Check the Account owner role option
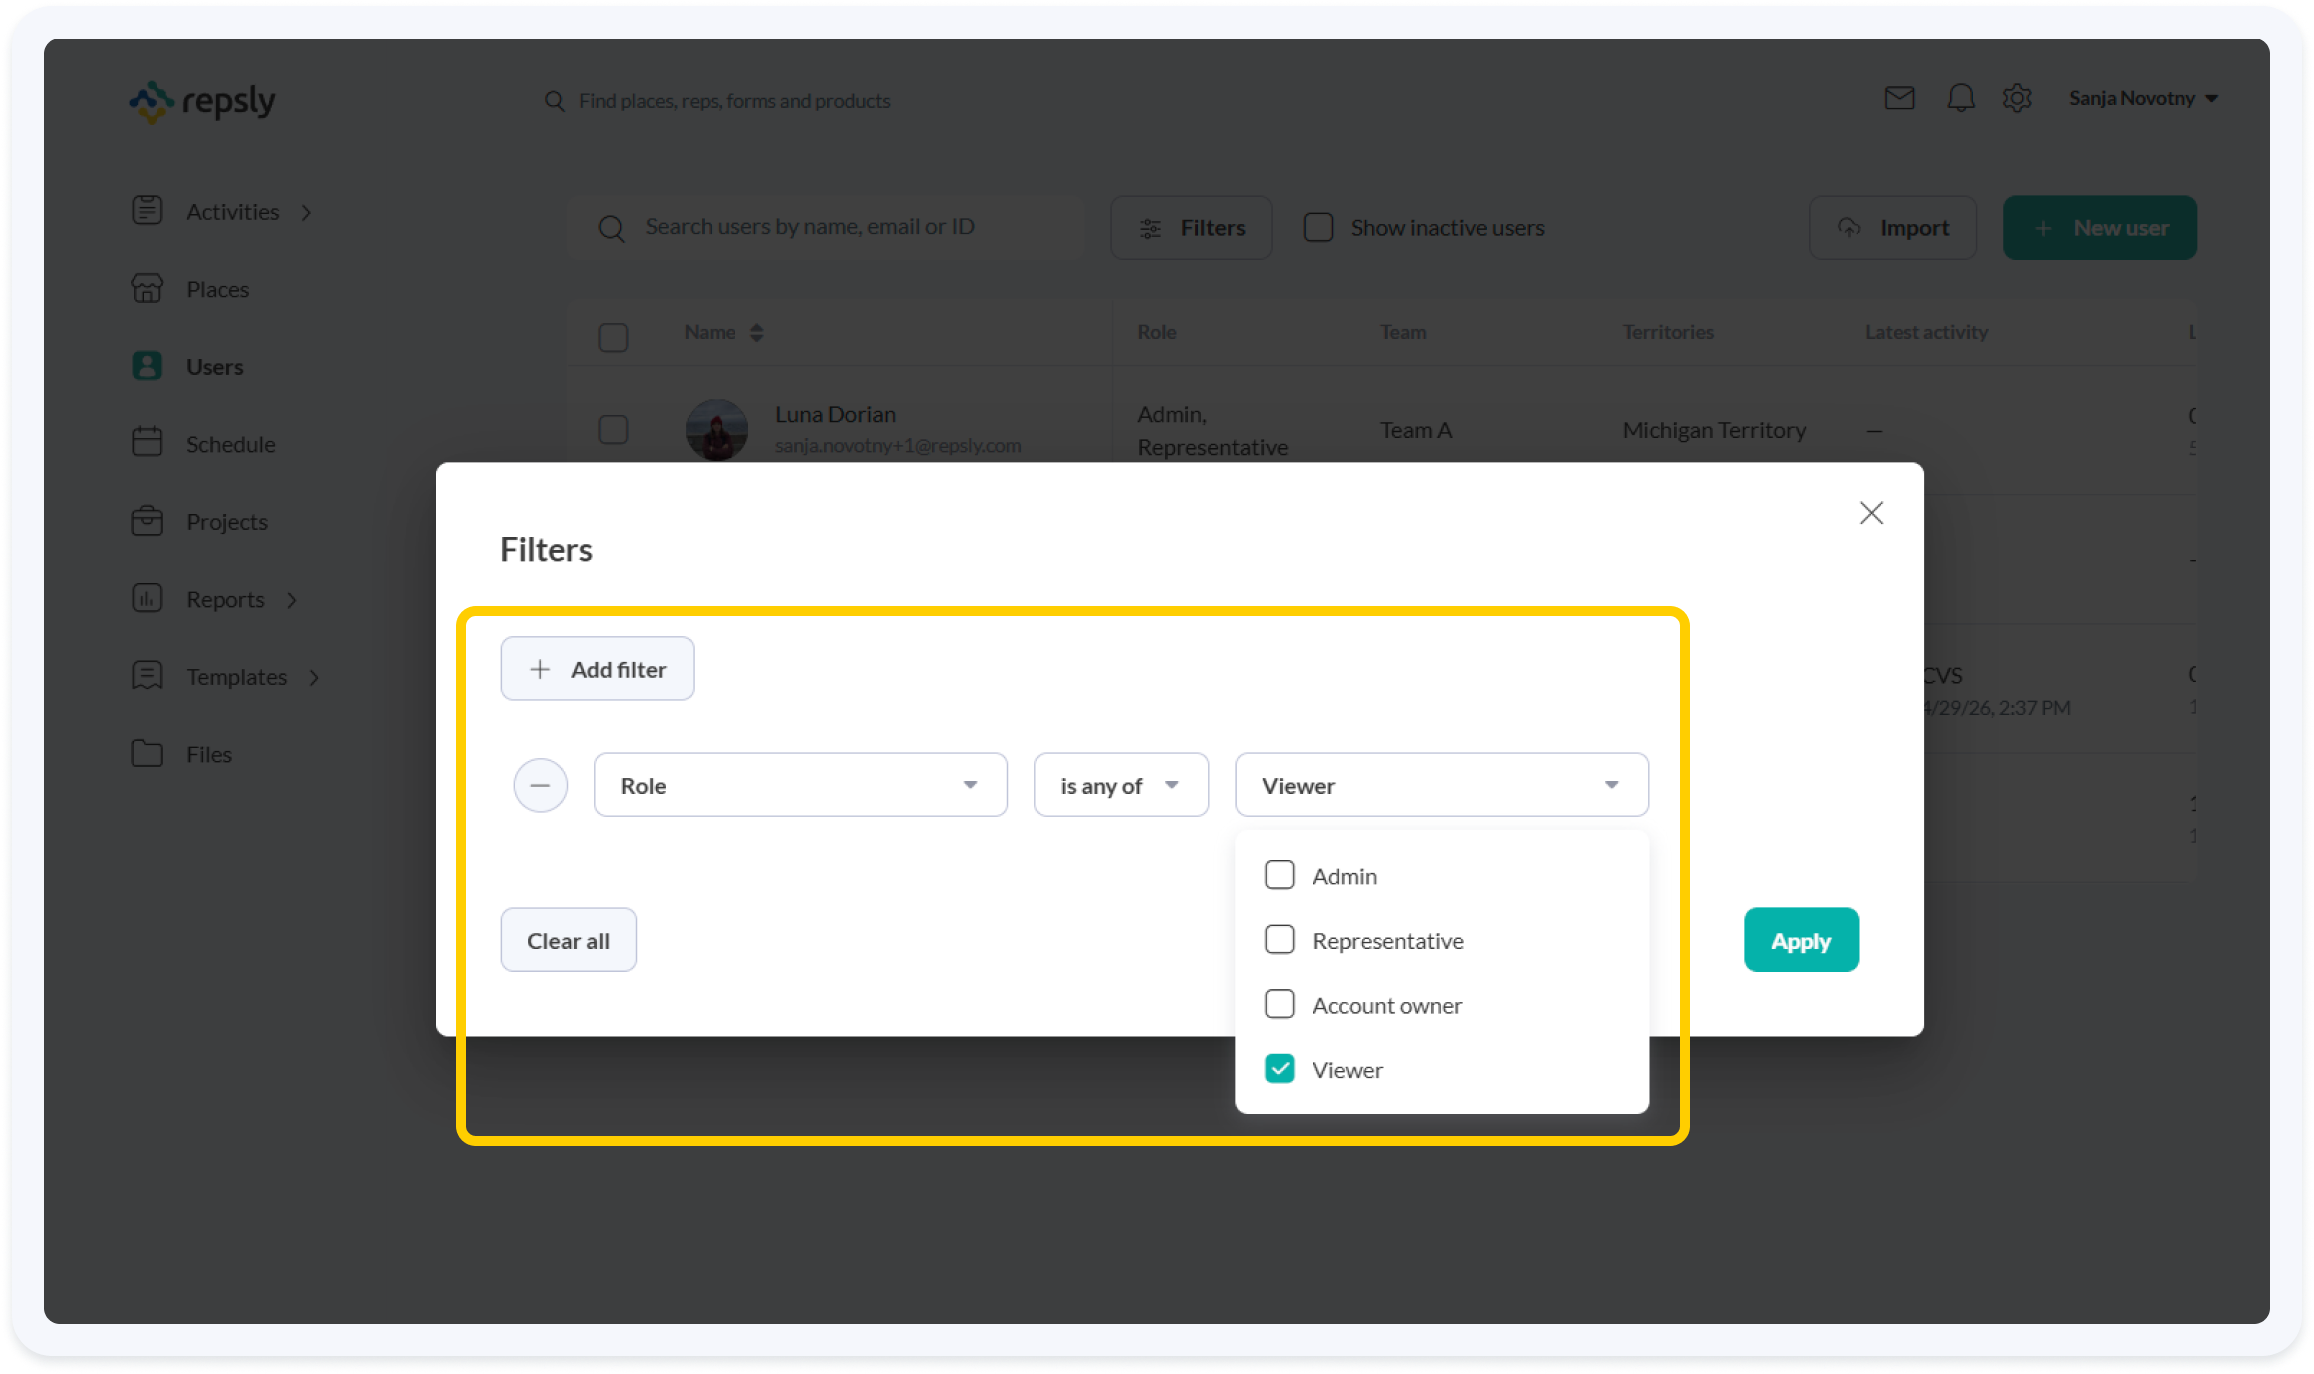Image resolution: width=2314 pixels, height=1374 pixels. point(1279,1004)
